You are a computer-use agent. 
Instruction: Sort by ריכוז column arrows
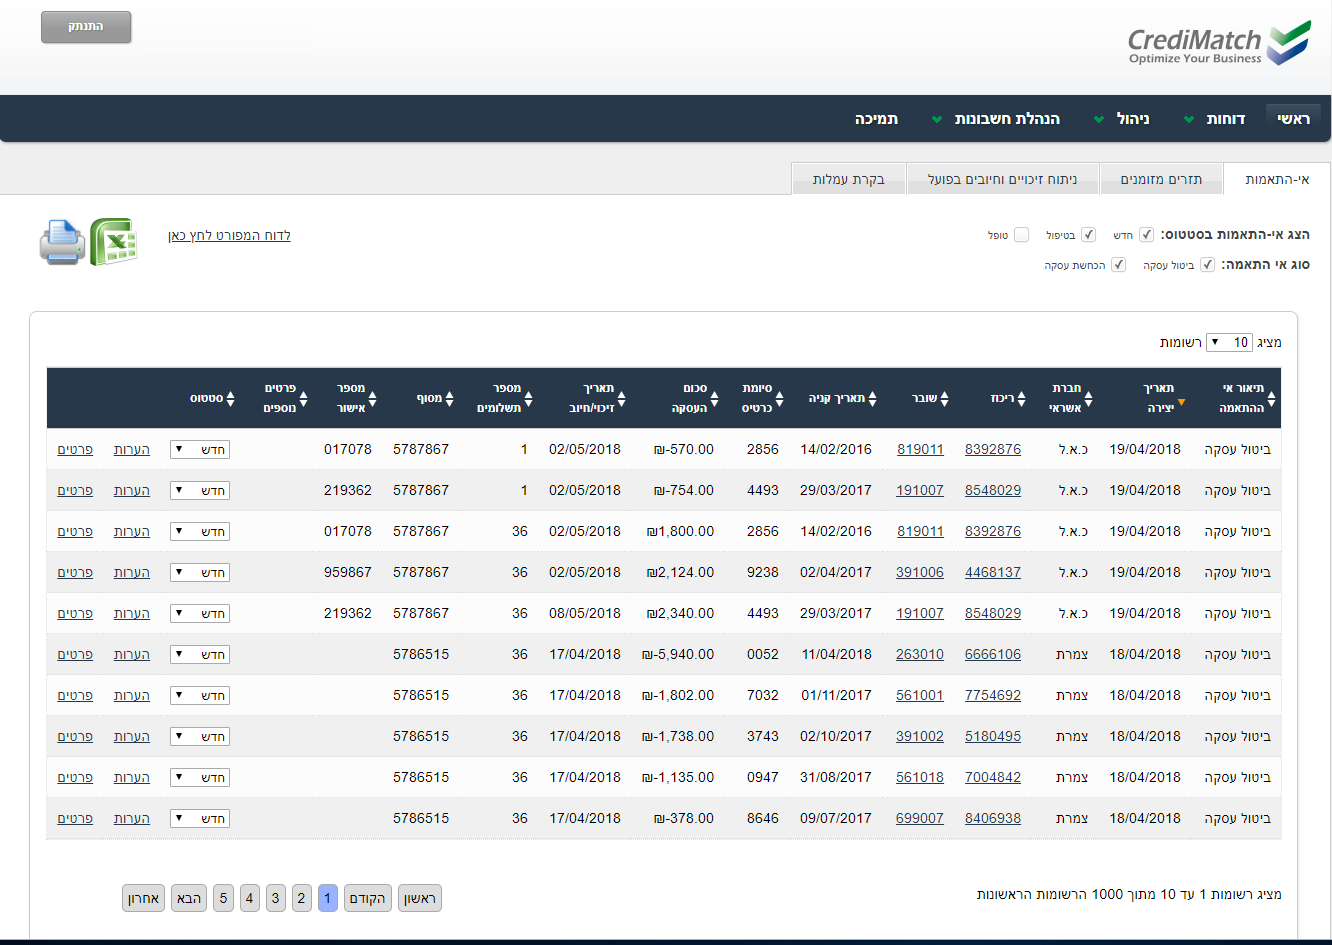pos(1021,398)
